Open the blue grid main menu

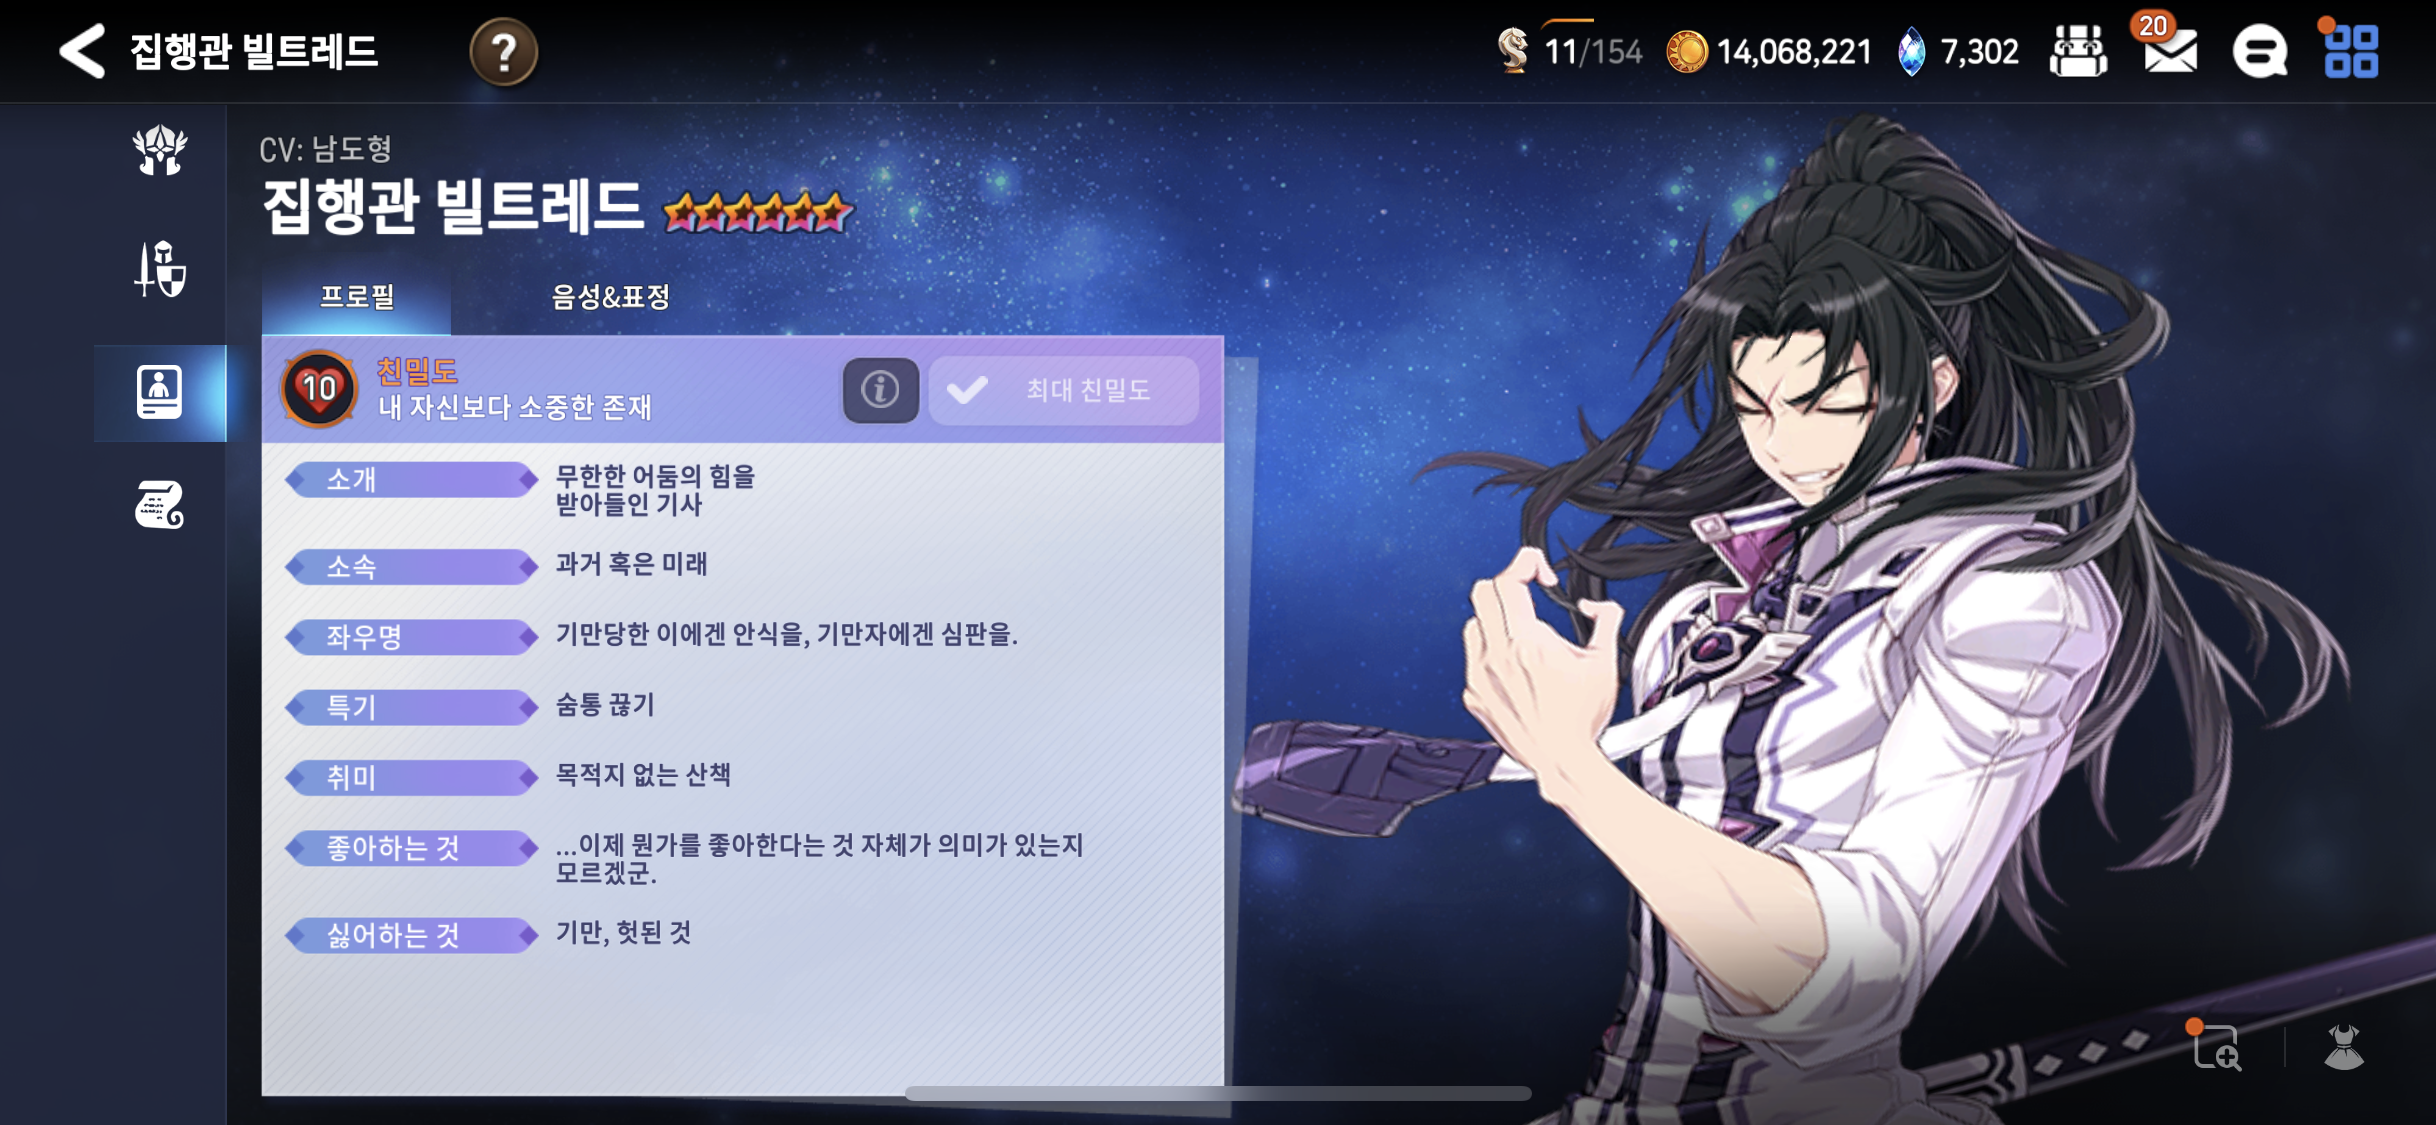[x=2351, y=50]
